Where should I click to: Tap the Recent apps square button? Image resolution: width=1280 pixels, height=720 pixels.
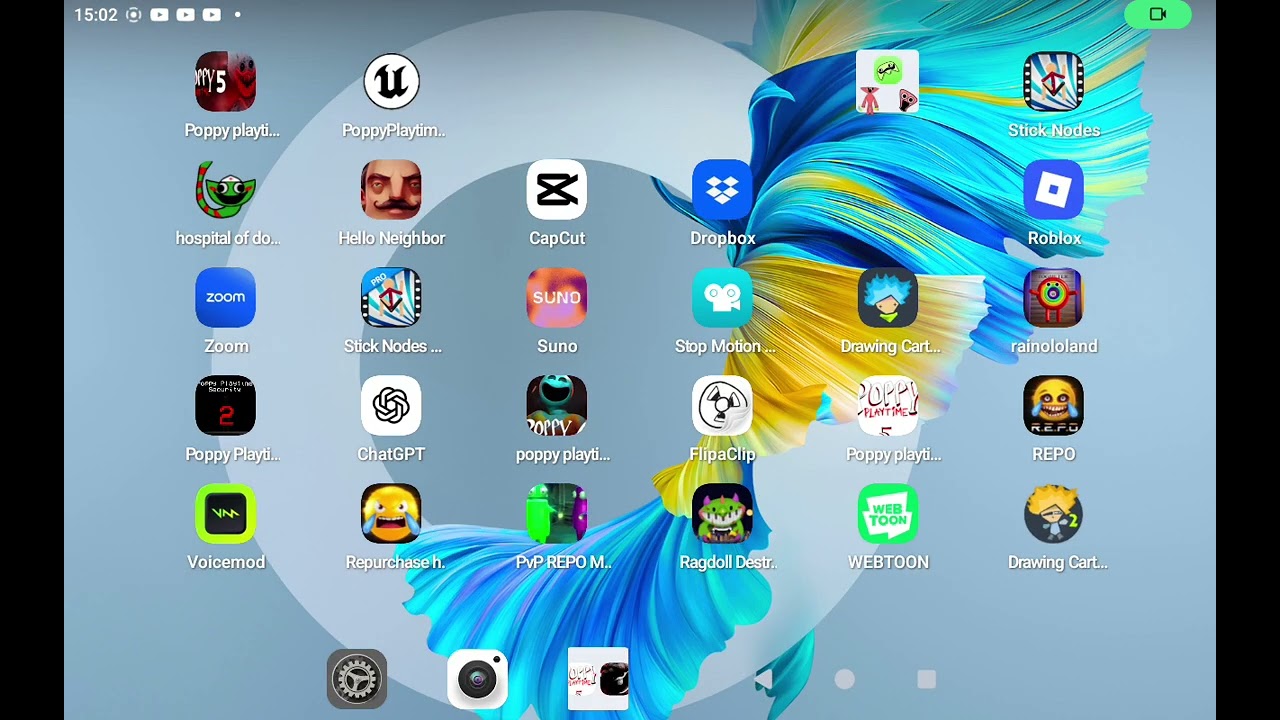(927, 680)
